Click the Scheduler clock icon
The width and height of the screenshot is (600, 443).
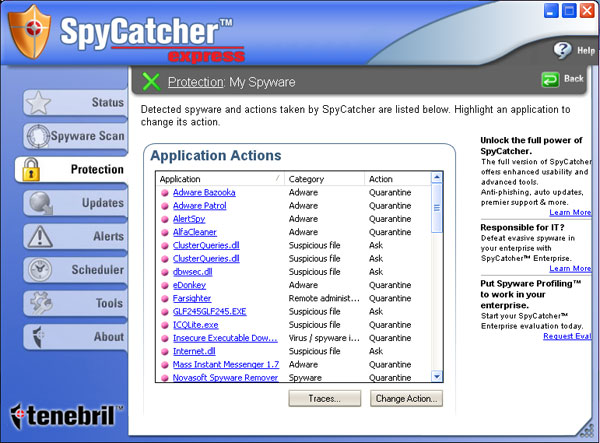[39, 270]
